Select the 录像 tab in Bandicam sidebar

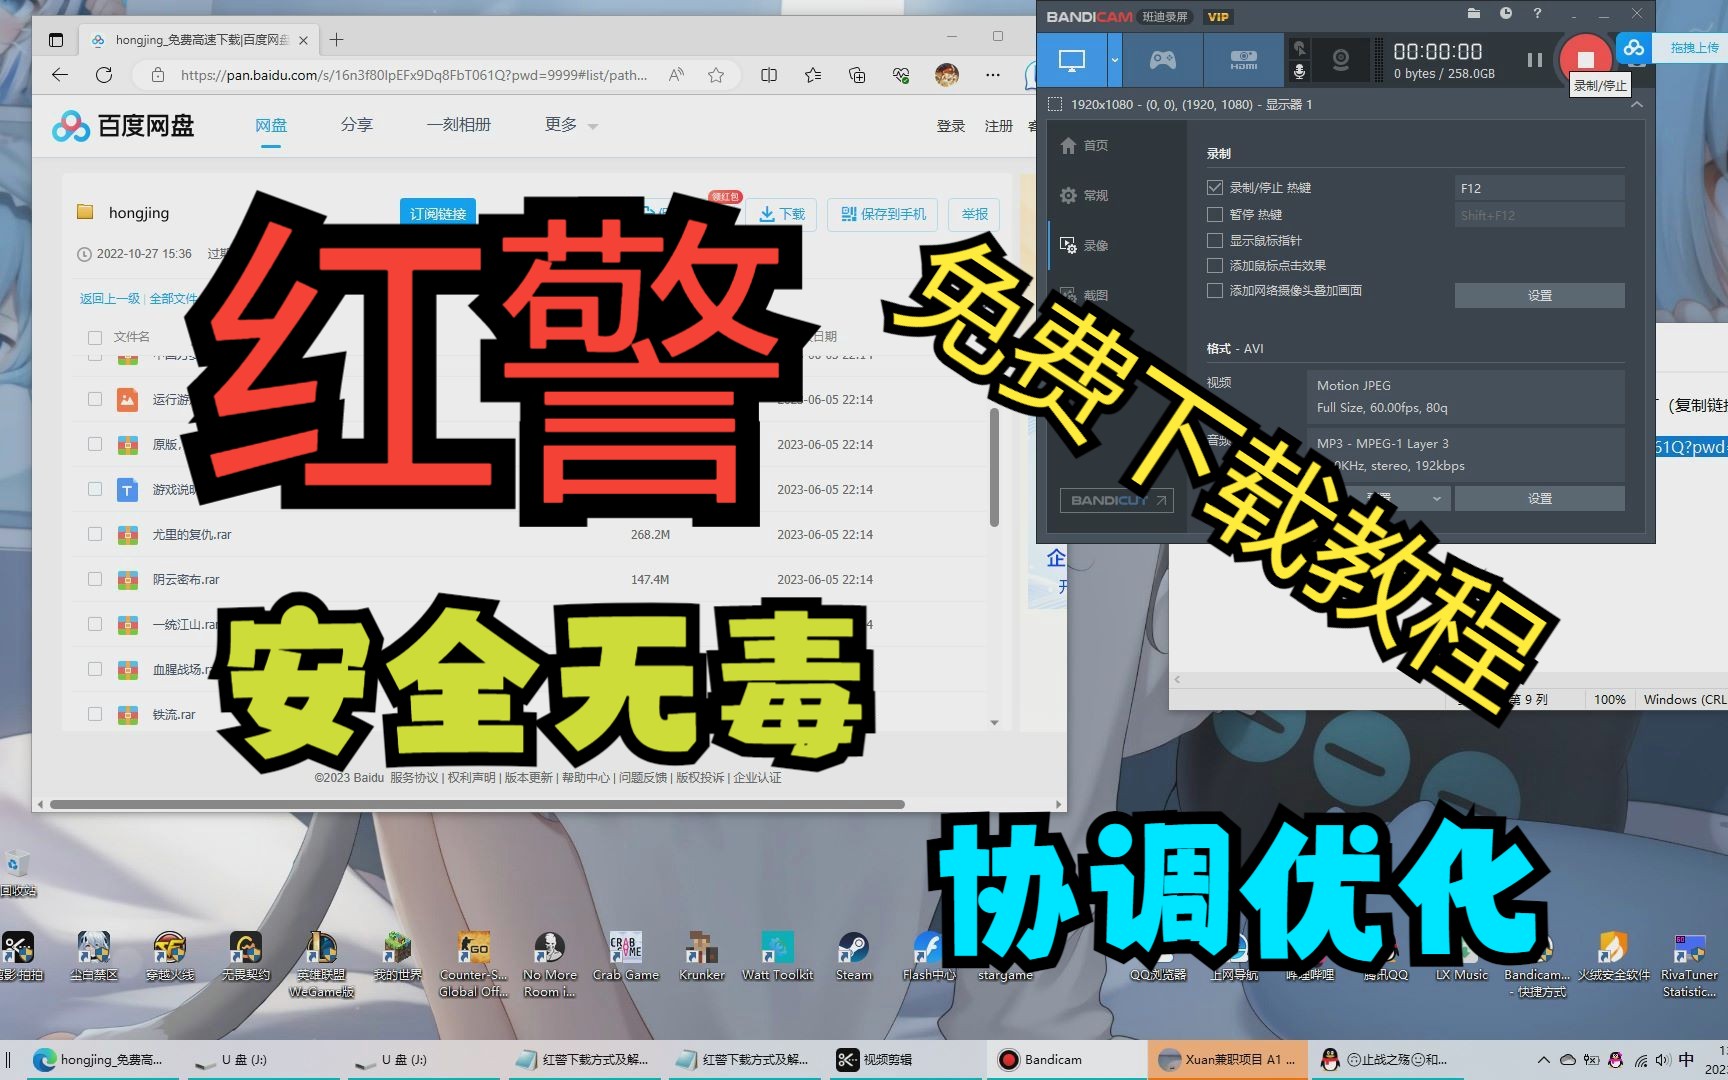coord(1085,245)
